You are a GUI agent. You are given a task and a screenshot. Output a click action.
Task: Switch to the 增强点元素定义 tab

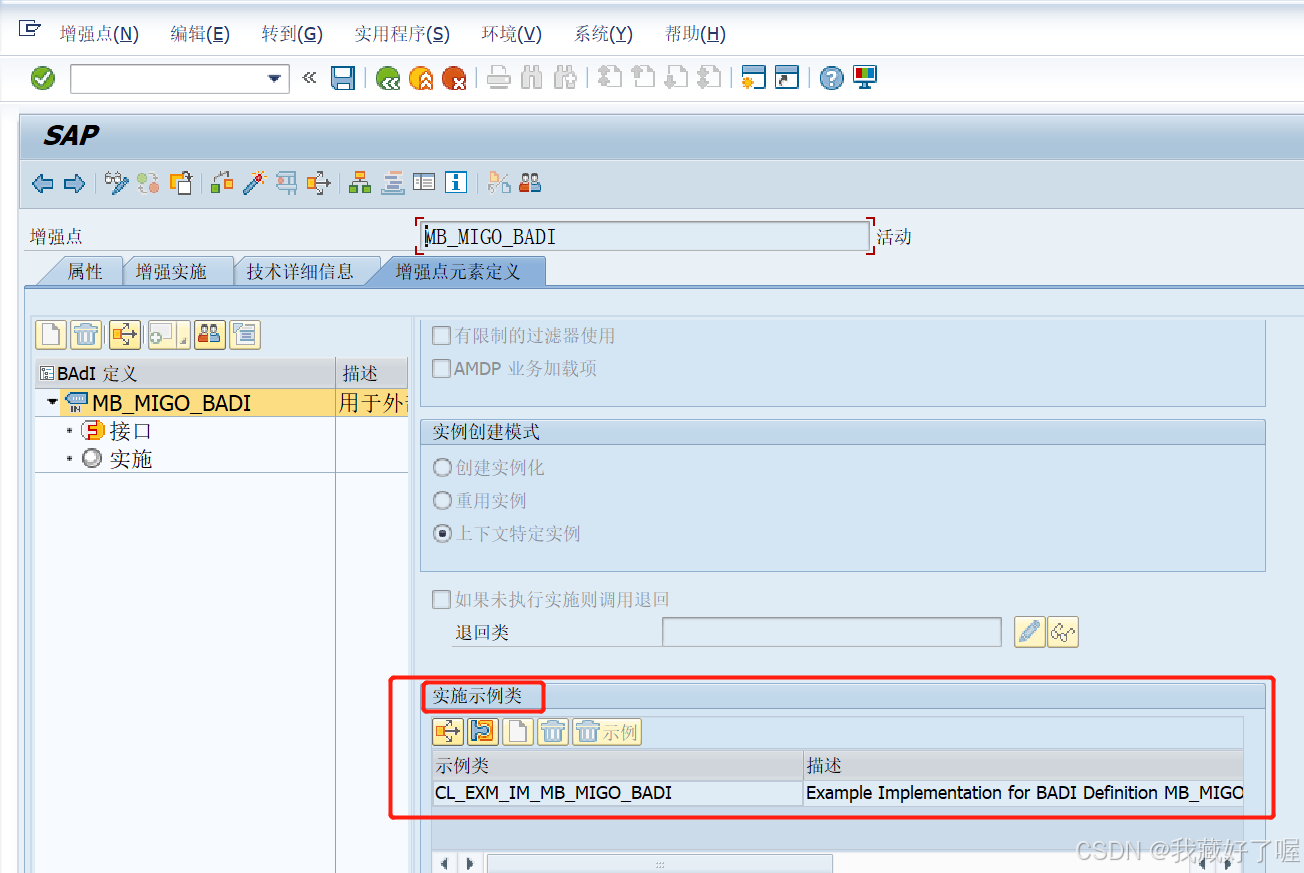point(458,271)
